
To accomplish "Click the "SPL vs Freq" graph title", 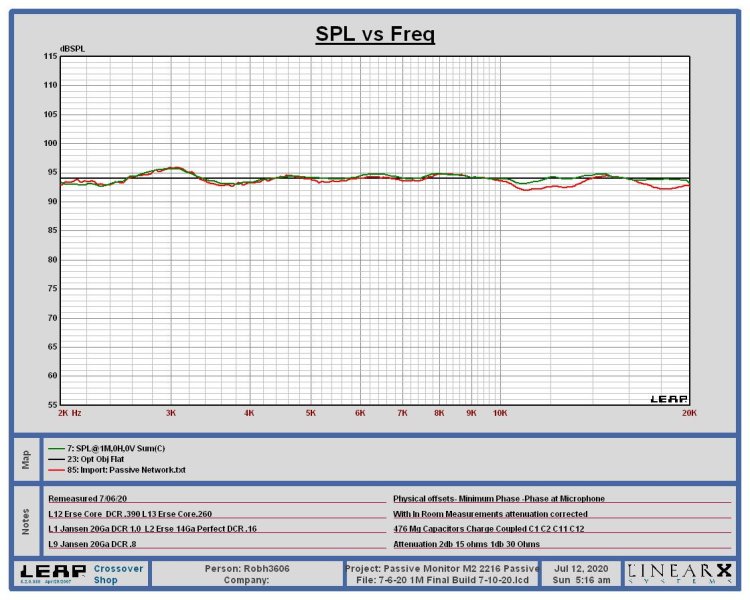I will 375,35.
